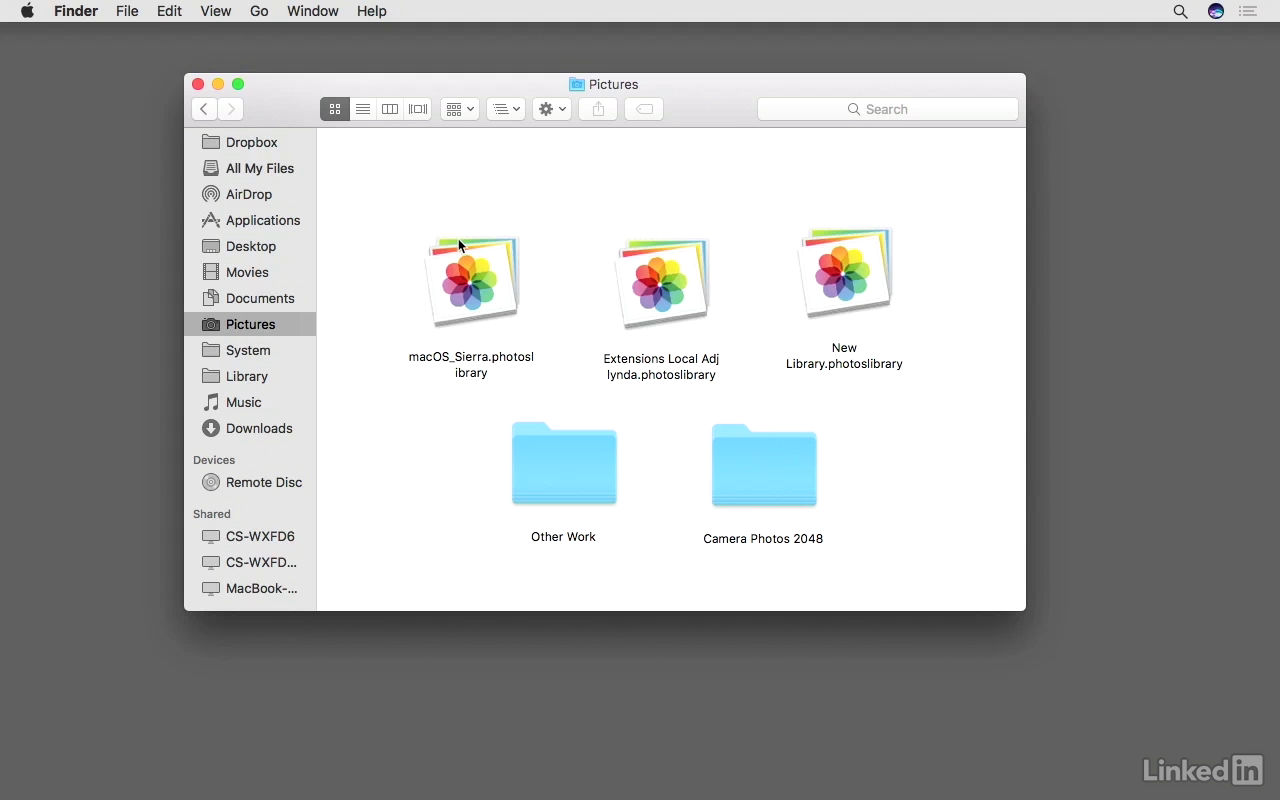1280x800 pixels.
Task: Click the Pictures title folder icon
Action: pyautogui.click(x=577, y=84)
